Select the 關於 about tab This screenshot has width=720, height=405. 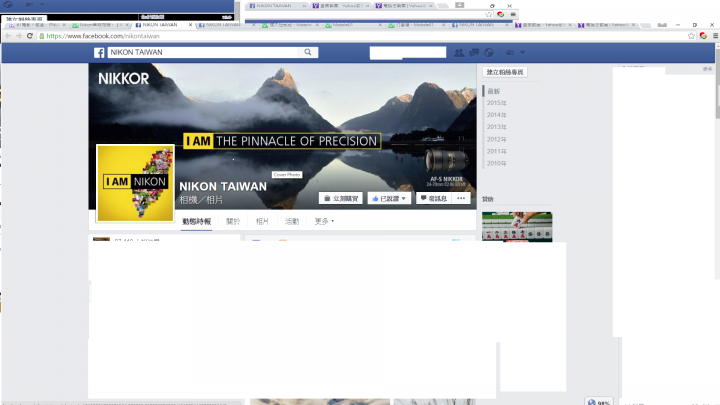click(233, 221)
